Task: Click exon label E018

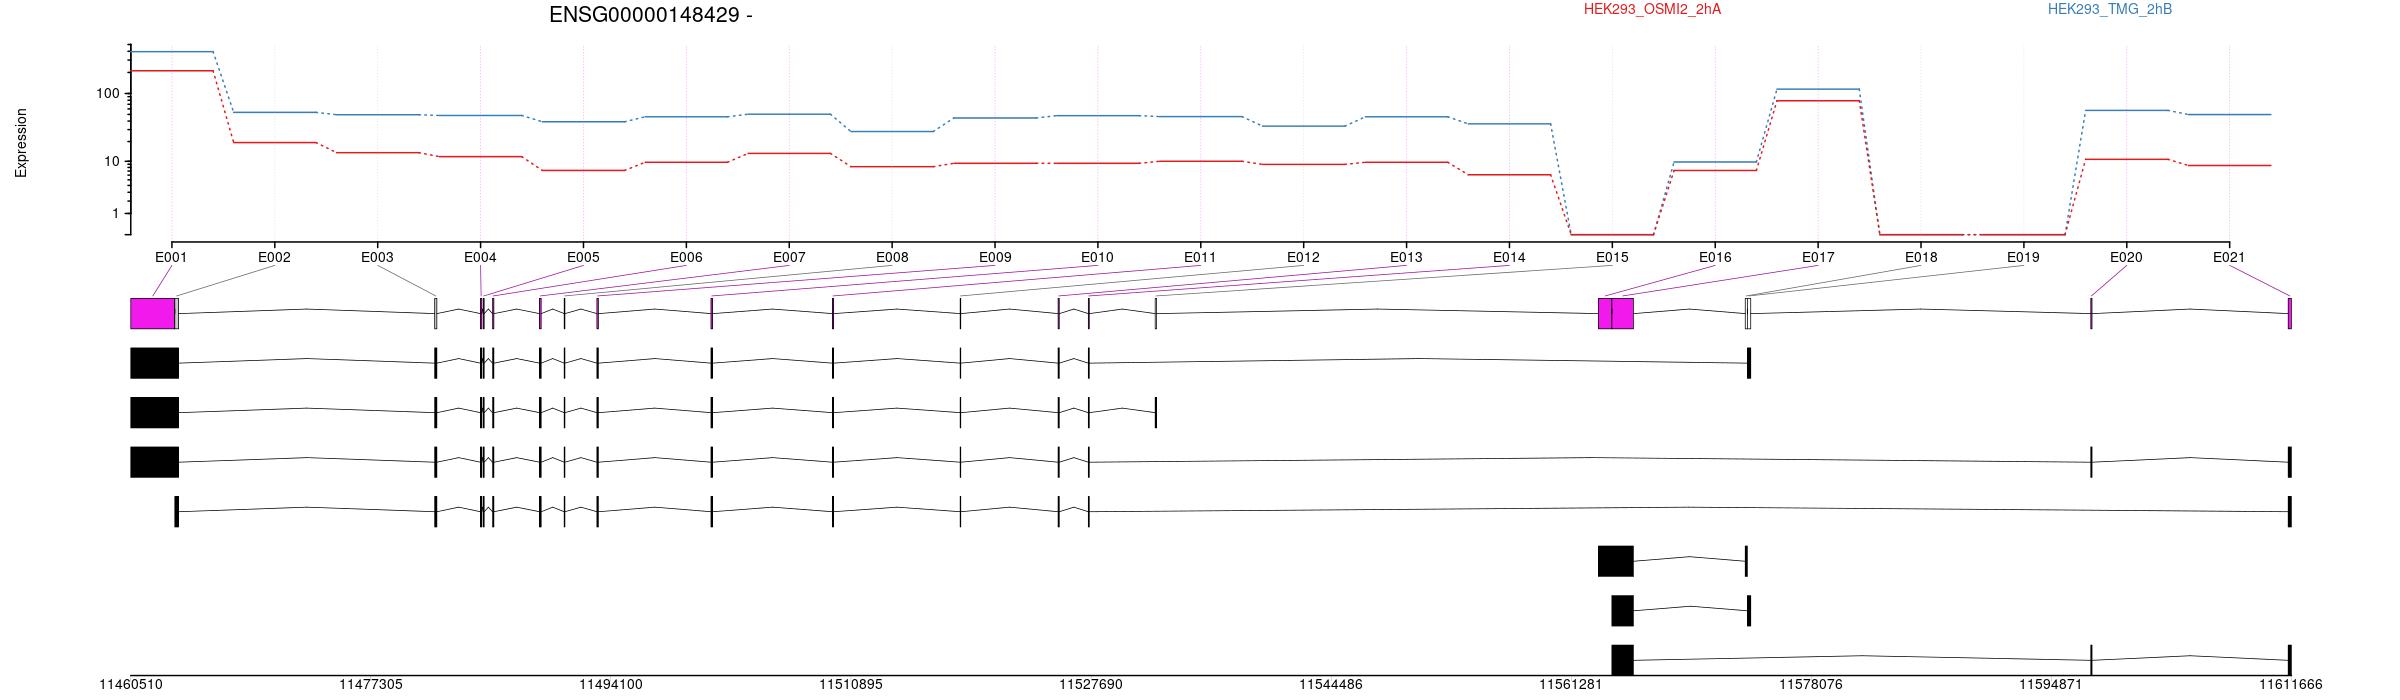Action: [1921, 257]
